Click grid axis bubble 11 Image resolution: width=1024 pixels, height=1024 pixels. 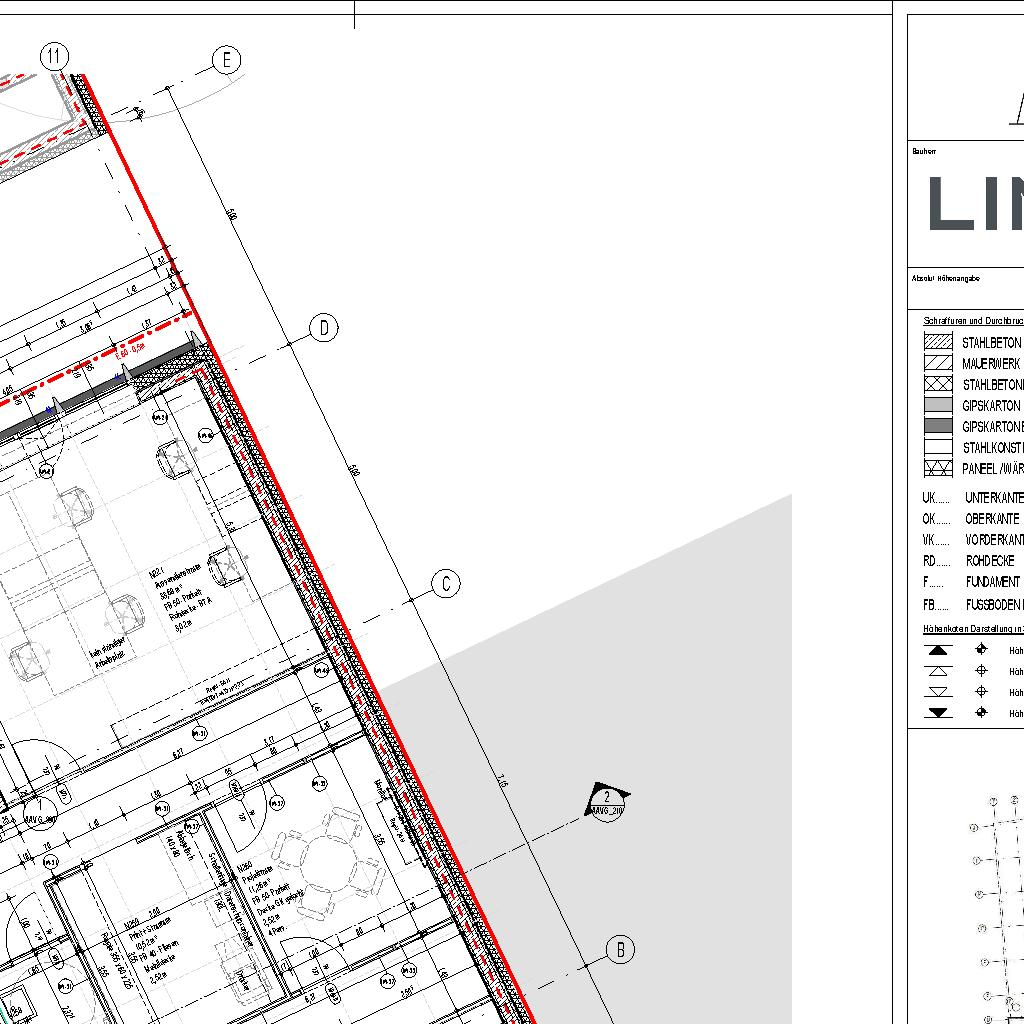click(55, 58)
